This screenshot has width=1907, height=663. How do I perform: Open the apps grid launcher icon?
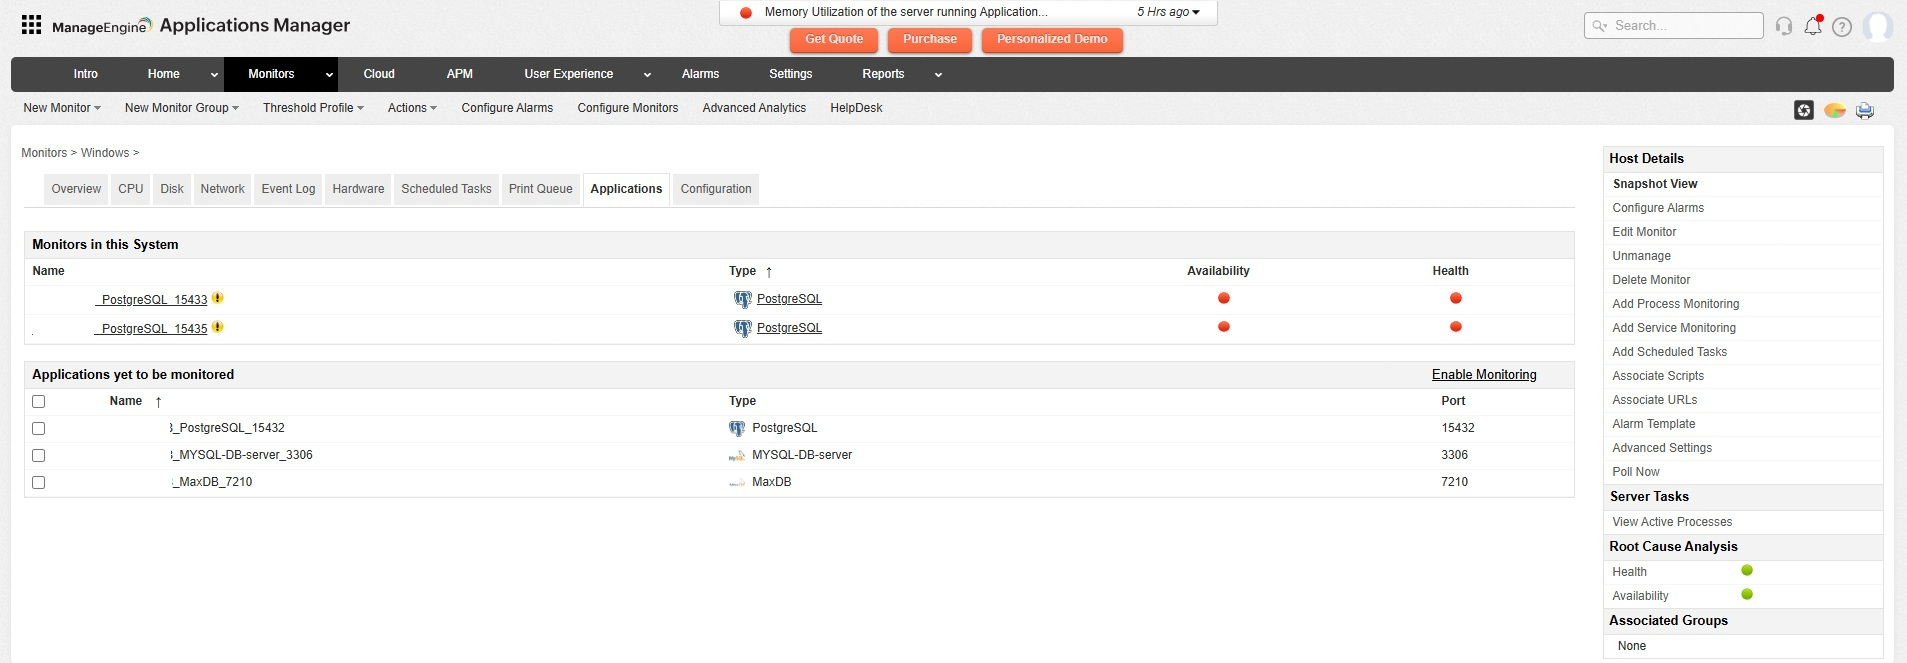pyautogui.click(x=31, y=25)
